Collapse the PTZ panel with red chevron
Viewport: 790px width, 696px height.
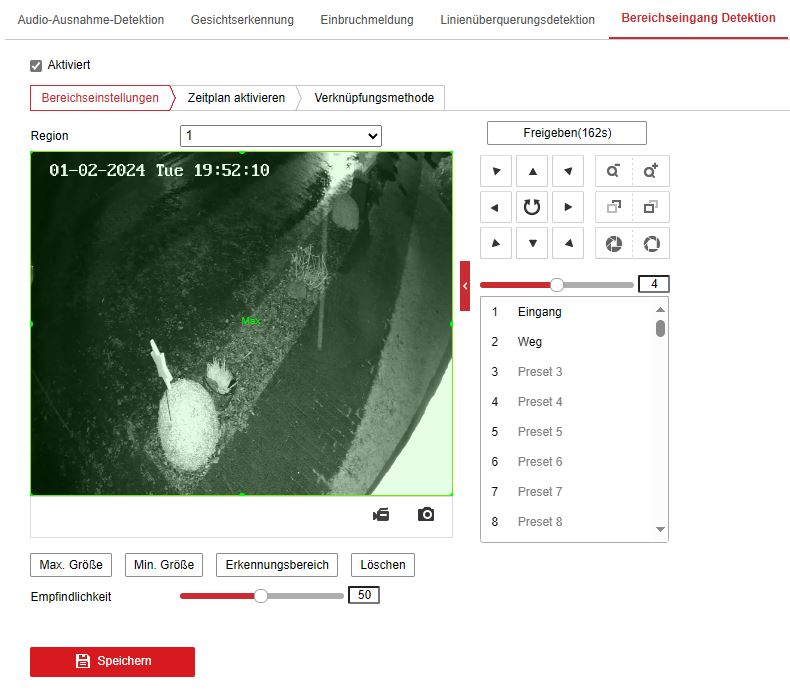[x=465, y=286]
